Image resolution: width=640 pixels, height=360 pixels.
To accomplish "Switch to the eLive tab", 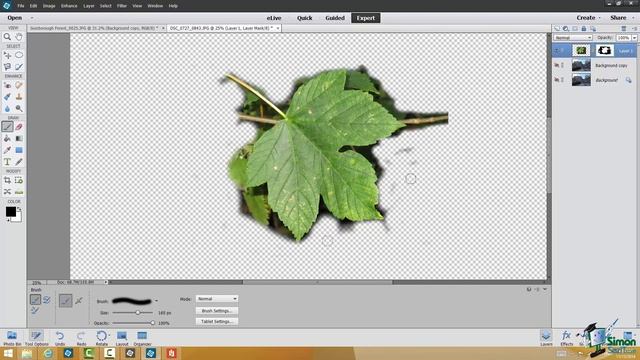I will [274, 18].
